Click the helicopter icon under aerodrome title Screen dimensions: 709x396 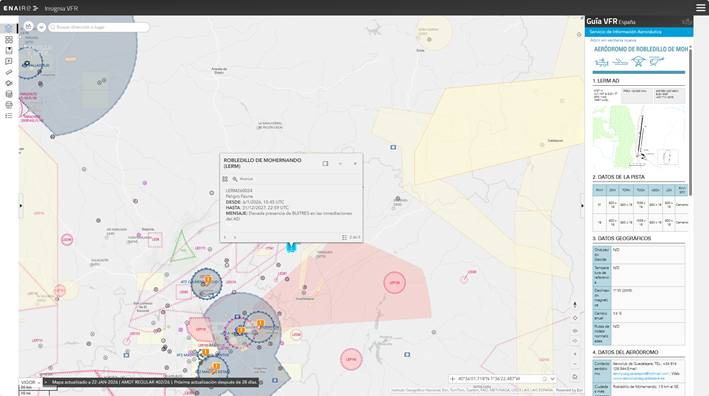(x=656, y=61)
